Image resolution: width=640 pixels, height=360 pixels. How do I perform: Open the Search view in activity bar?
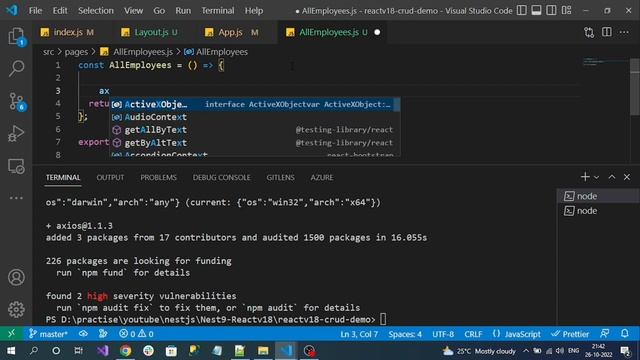coord(16,68)
